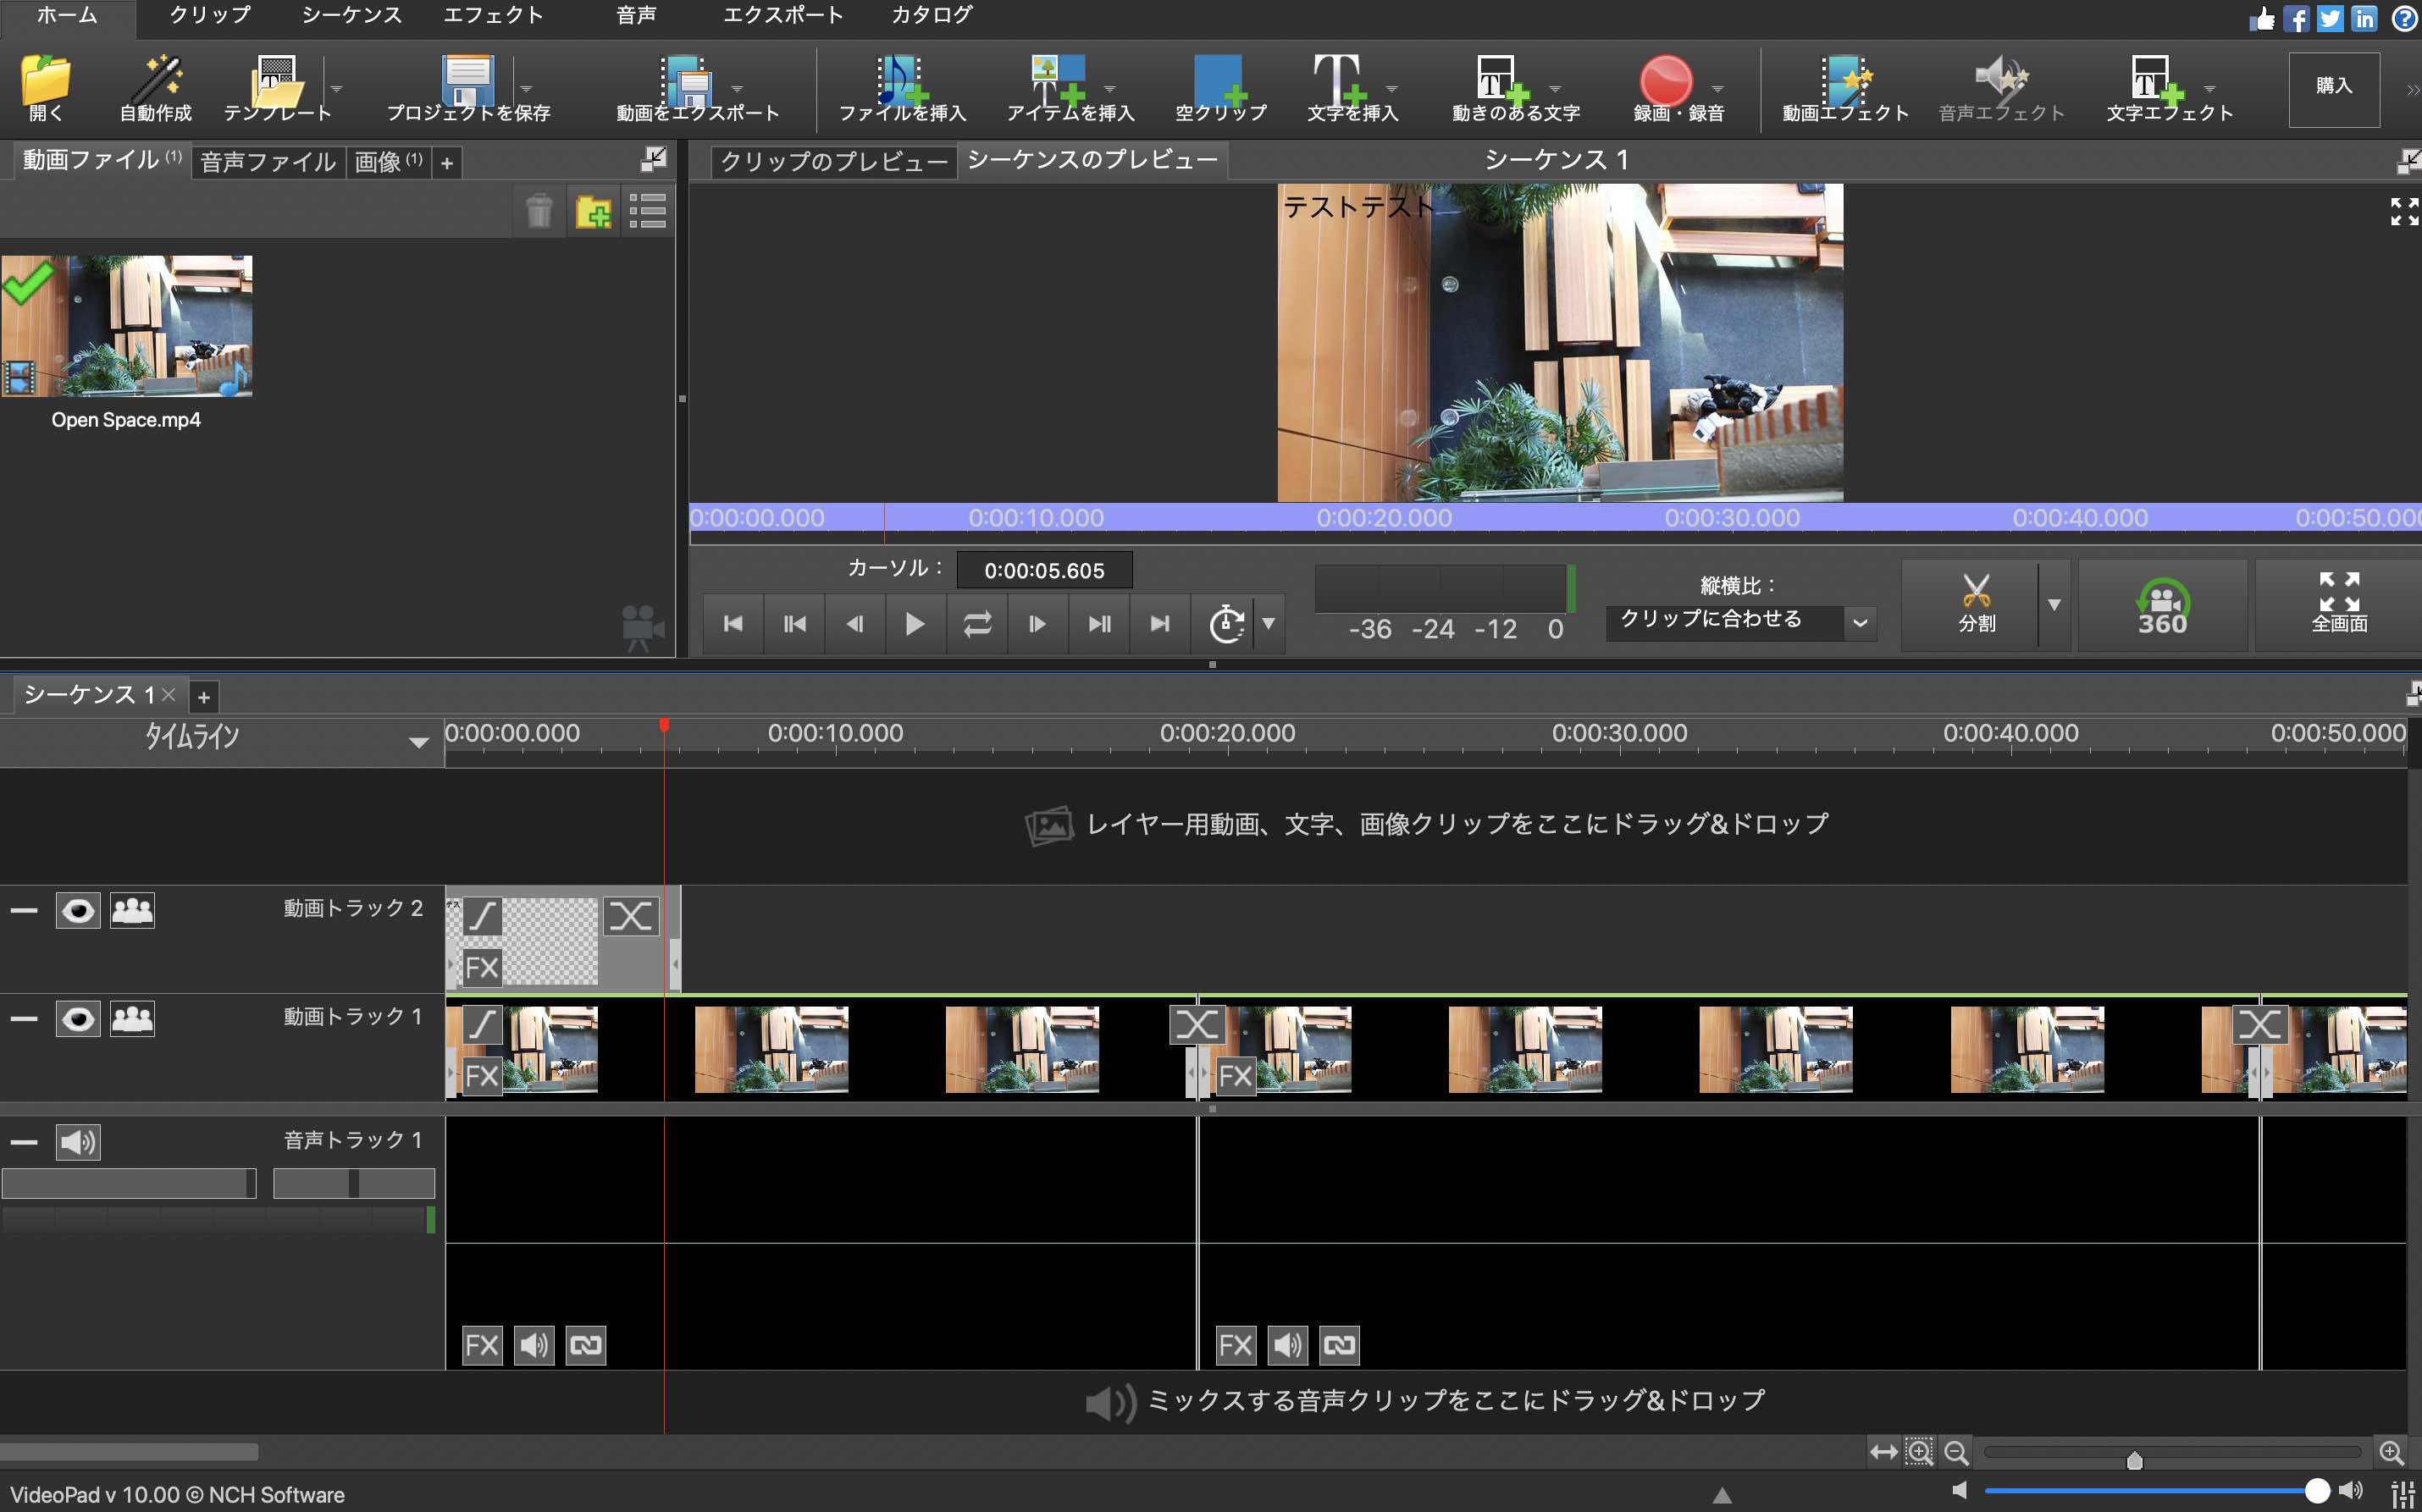
Task: Click the add new folder icon in the bin
Action: pos(594,211)
